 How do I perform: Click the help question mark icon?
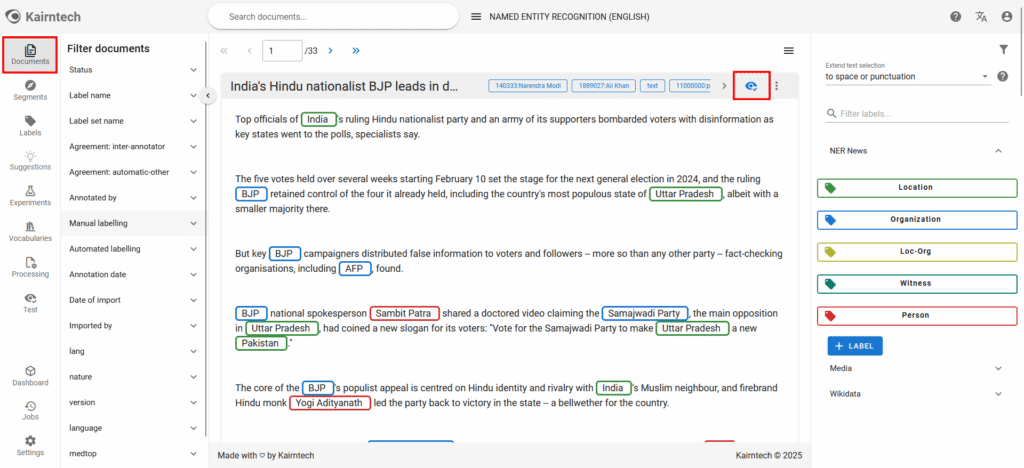tap(955, 17)
